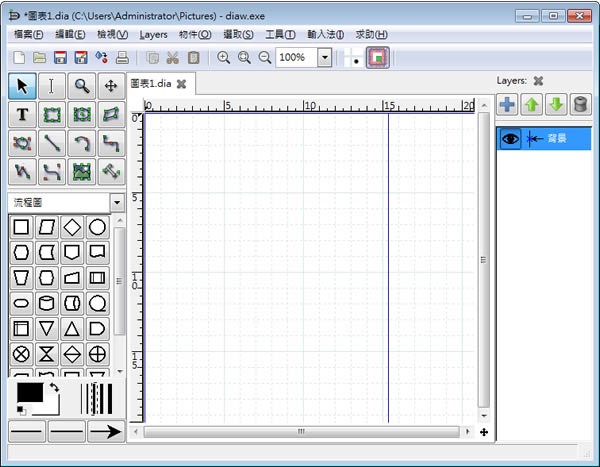Click the print icon in toolbar
600x467 pixels.
[122, 58]
